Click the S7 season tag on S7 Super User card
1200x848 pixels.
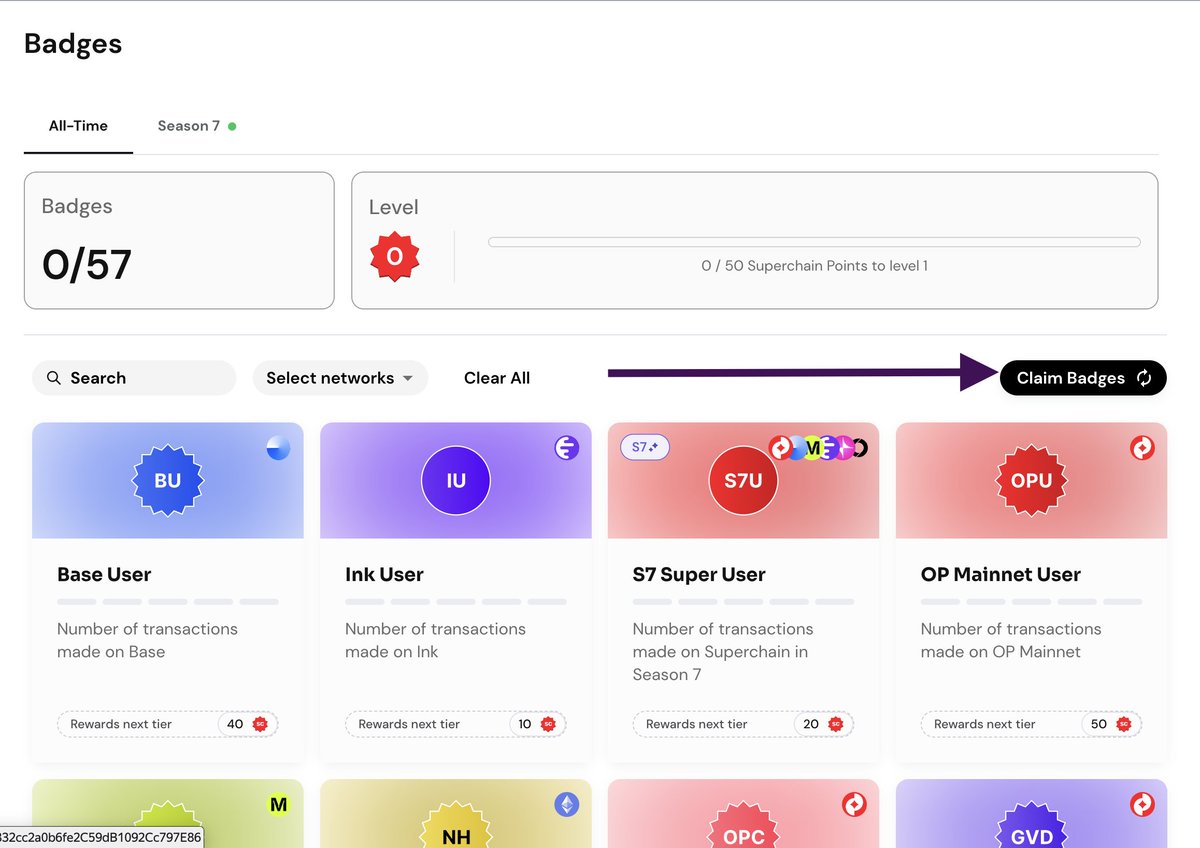(x=645, y=447)
